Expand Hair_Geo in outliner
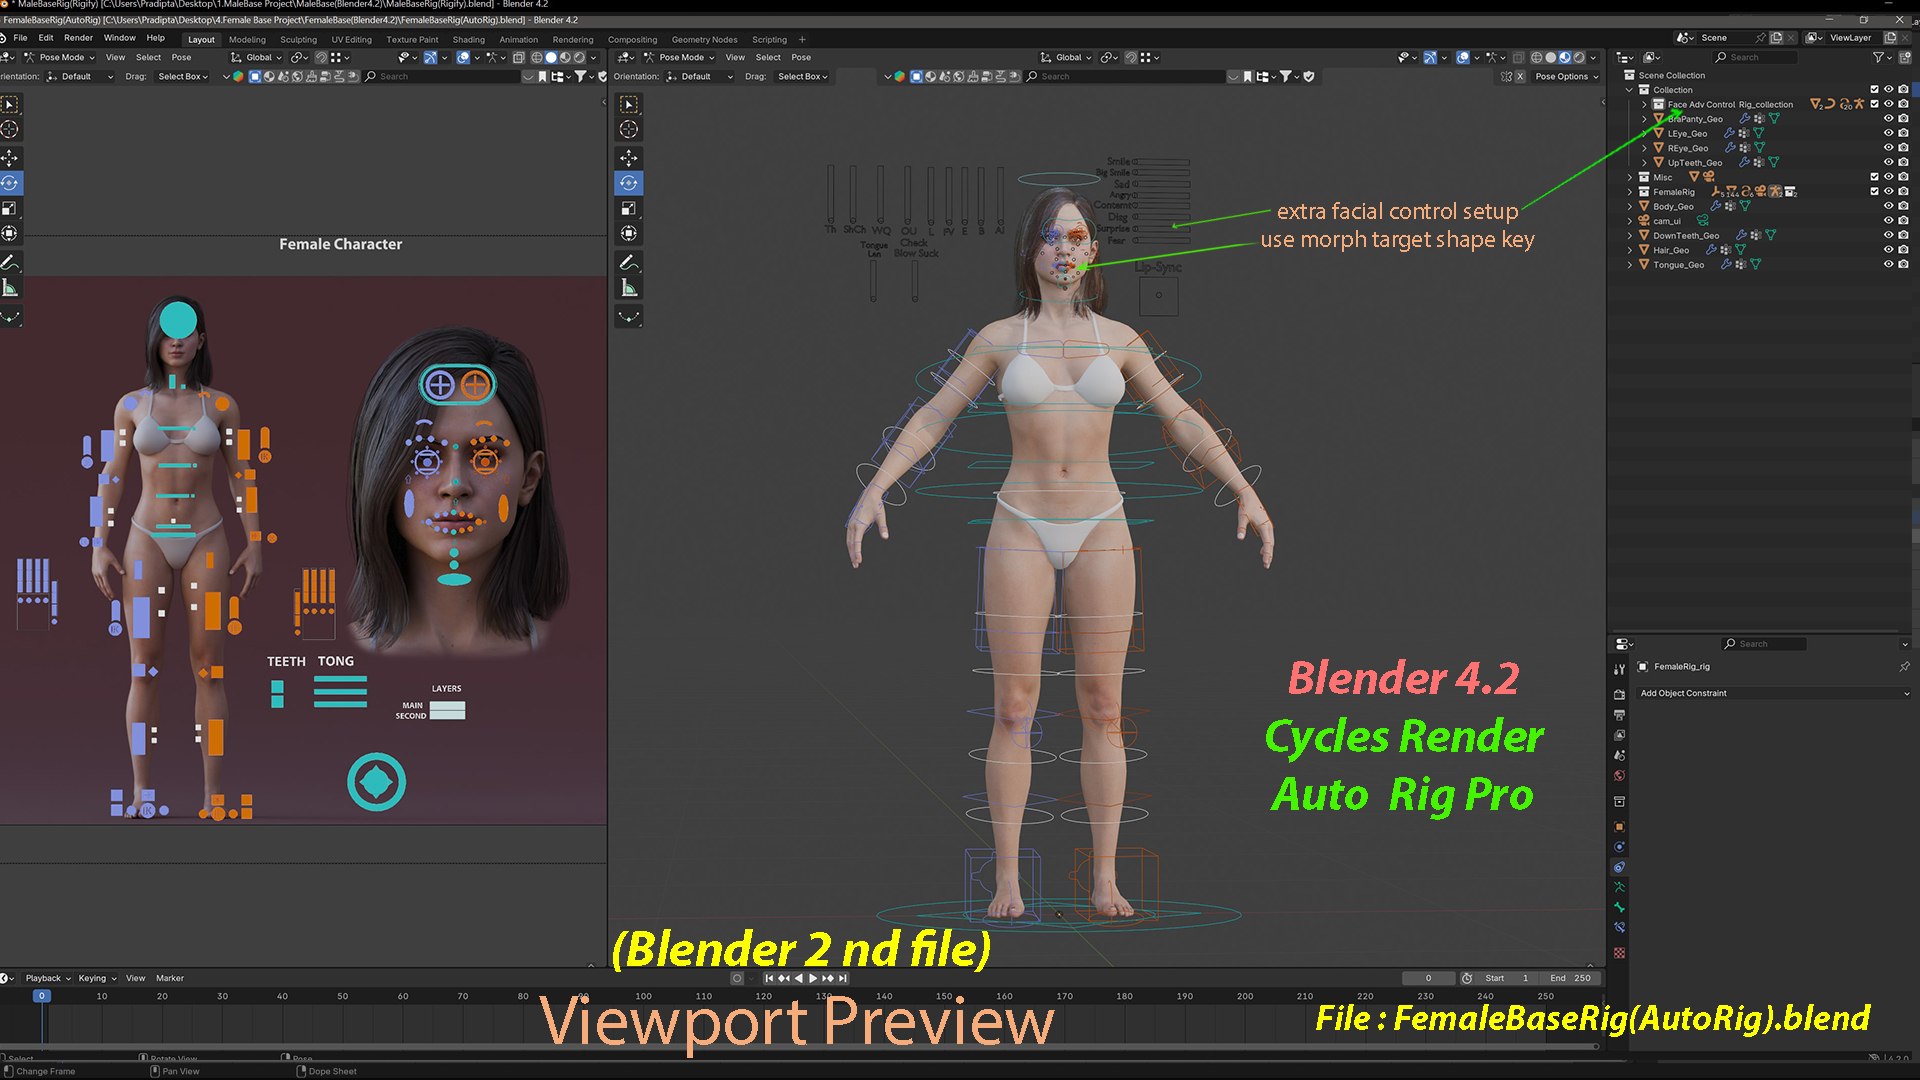The width and height of the screenshot is (1920, 1080). 1630,250
